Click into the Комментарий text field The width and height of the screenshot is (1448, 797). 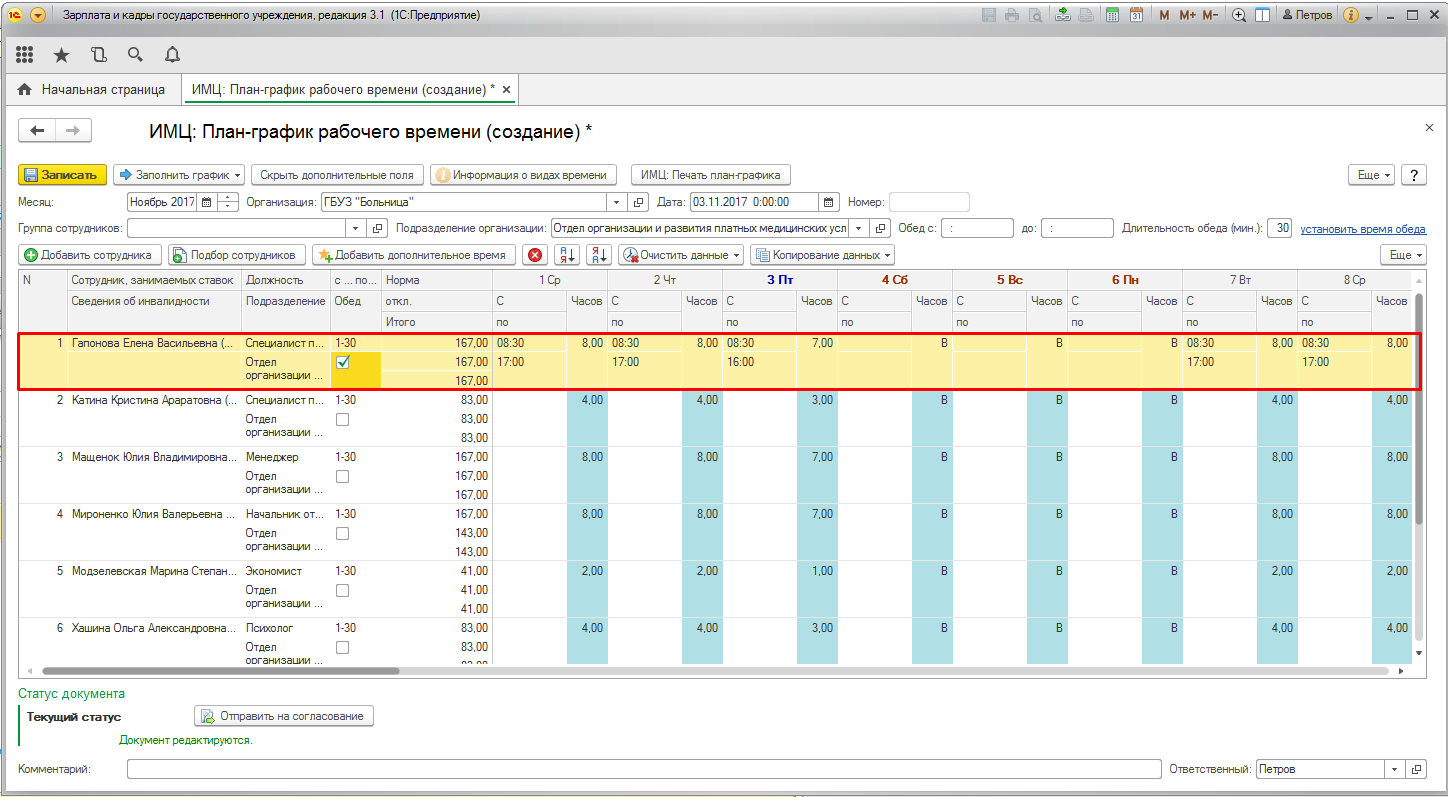click(643, 769)
